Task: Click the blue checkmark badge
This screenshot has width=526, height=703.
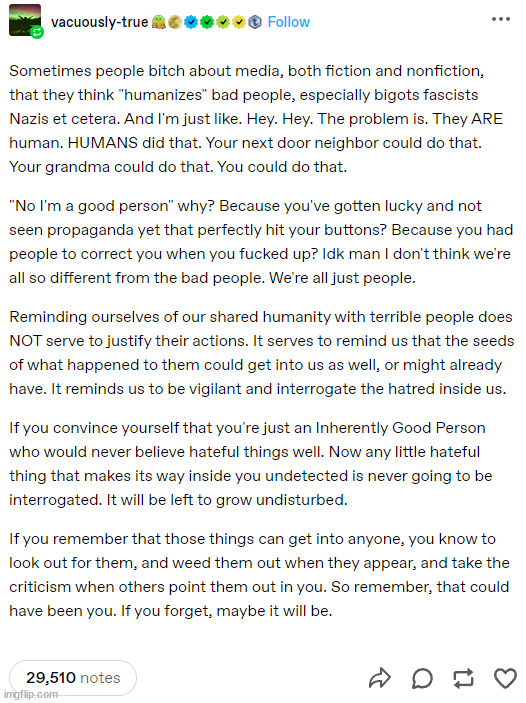Action: [191, 22]
